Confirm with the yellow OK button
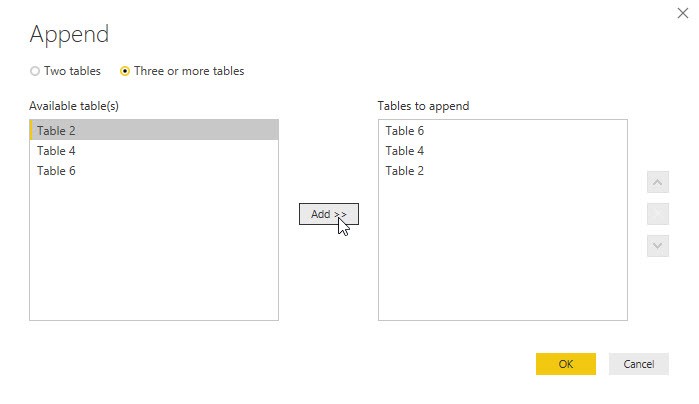 pyautogui.click(x=566, y=364)
